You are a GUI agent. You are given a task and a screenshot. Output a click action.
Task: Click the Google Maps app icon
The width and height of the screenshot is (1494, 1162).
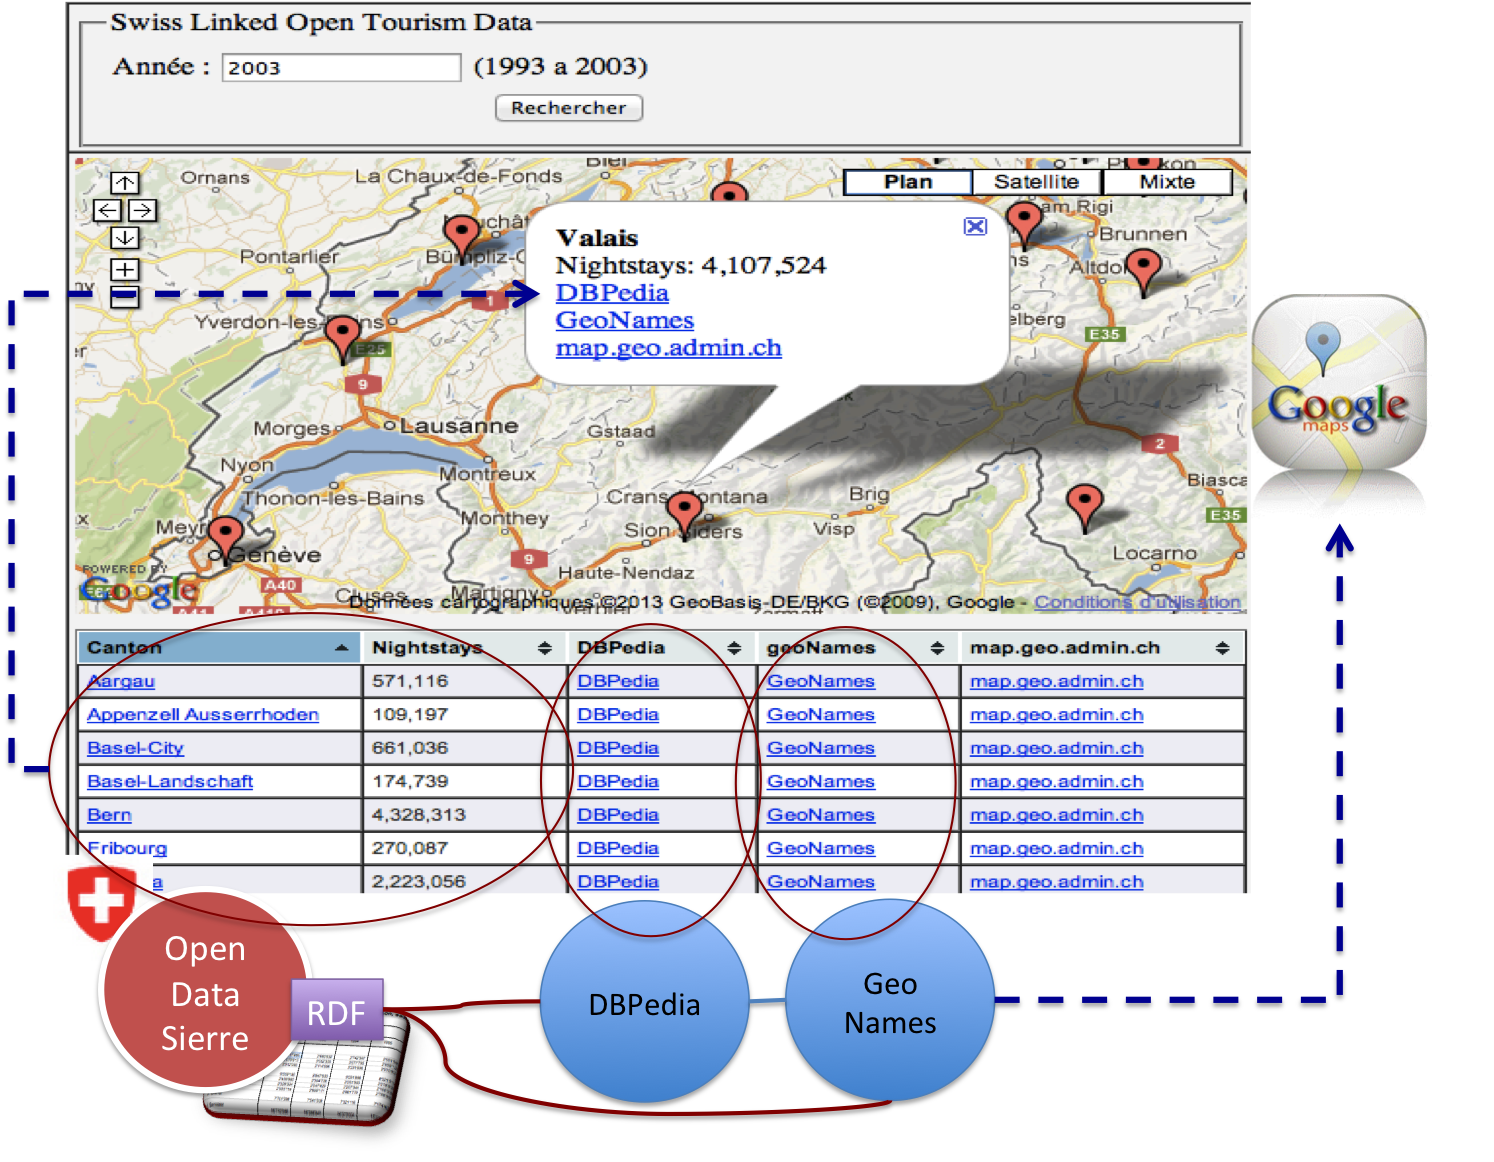pos(1339,381)
